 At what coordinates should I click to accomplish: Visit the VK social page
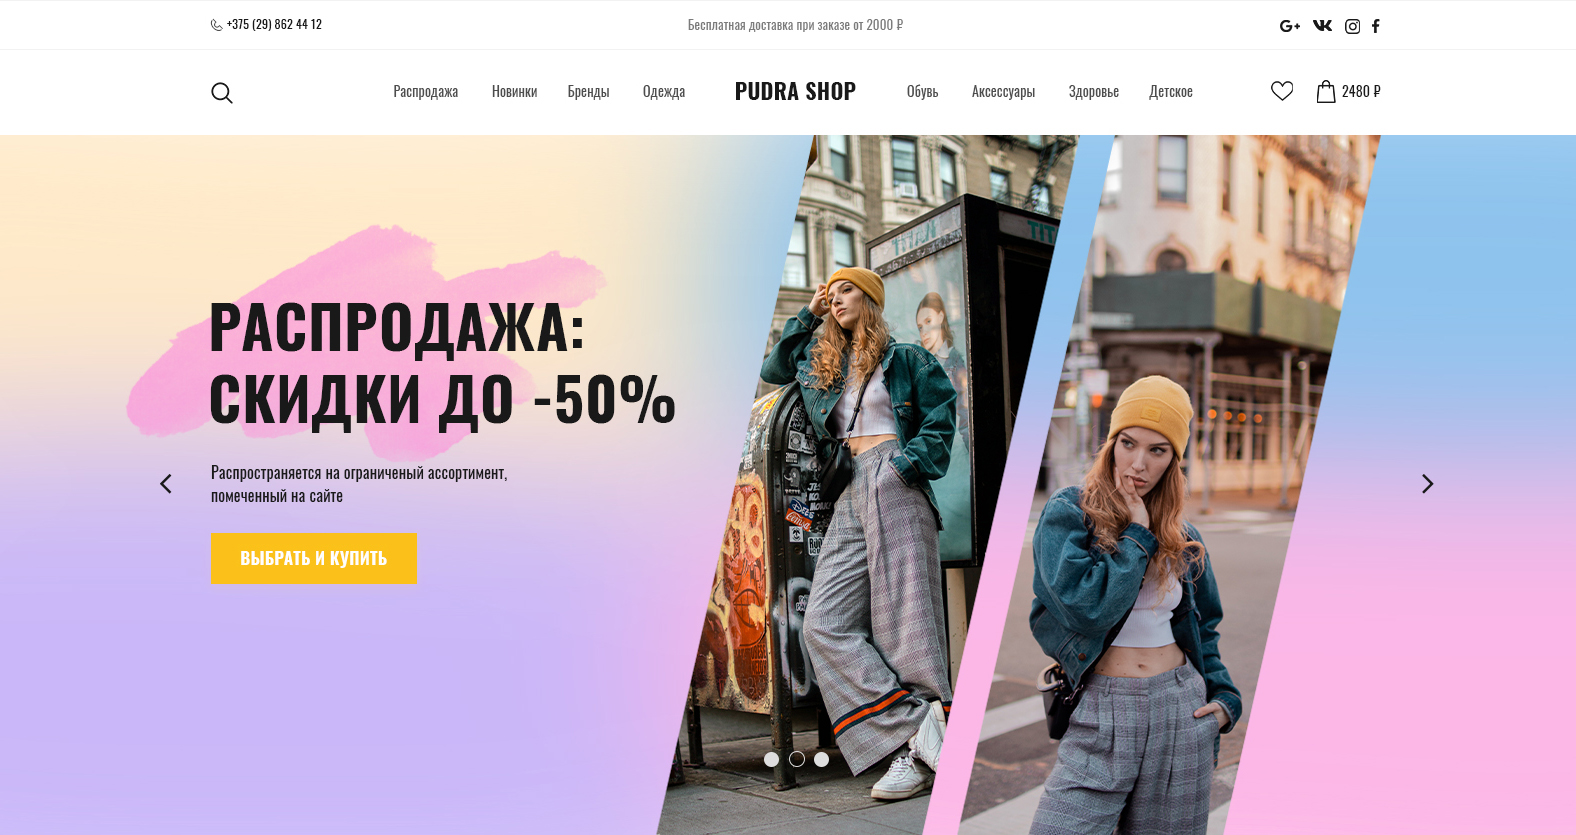tap(1323, 26)
